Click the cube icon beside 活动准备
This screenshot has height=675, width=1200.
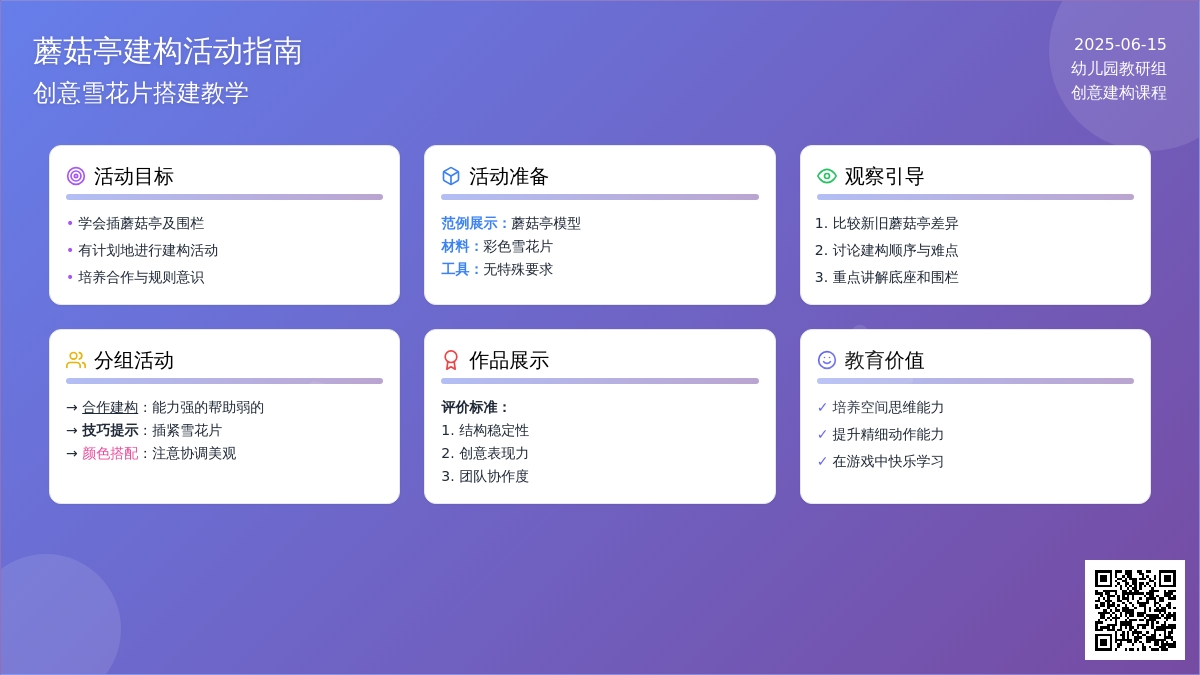click(451, 176)
